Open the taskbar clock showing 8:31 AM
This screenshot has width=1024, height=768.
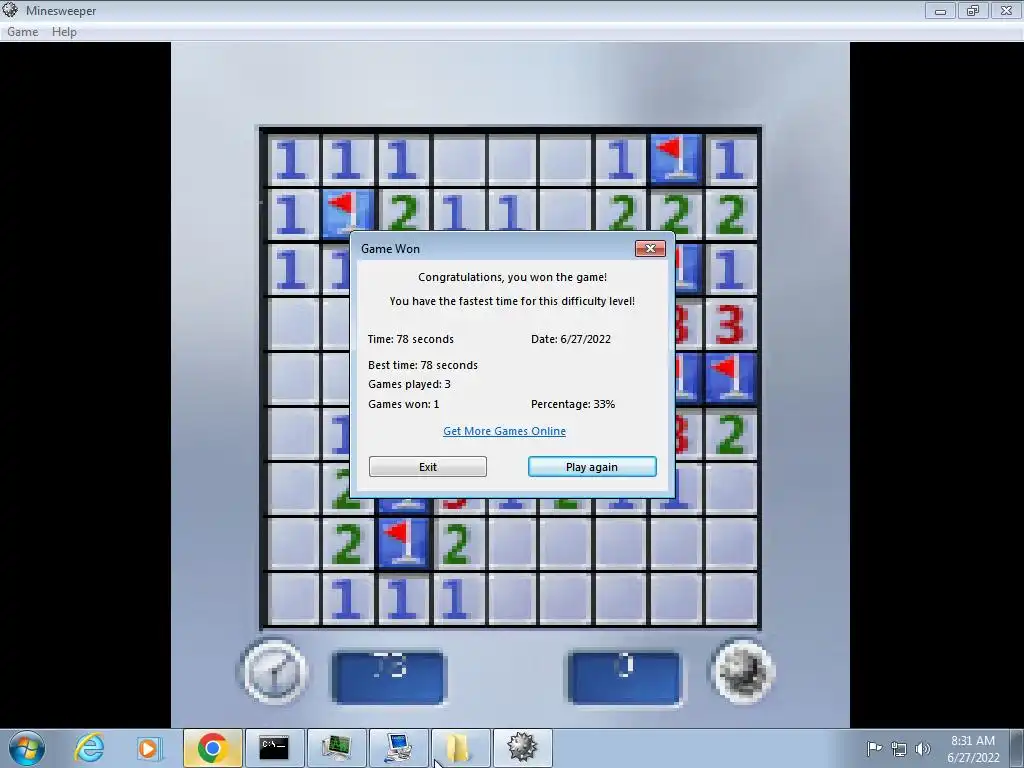pos(973,748)
